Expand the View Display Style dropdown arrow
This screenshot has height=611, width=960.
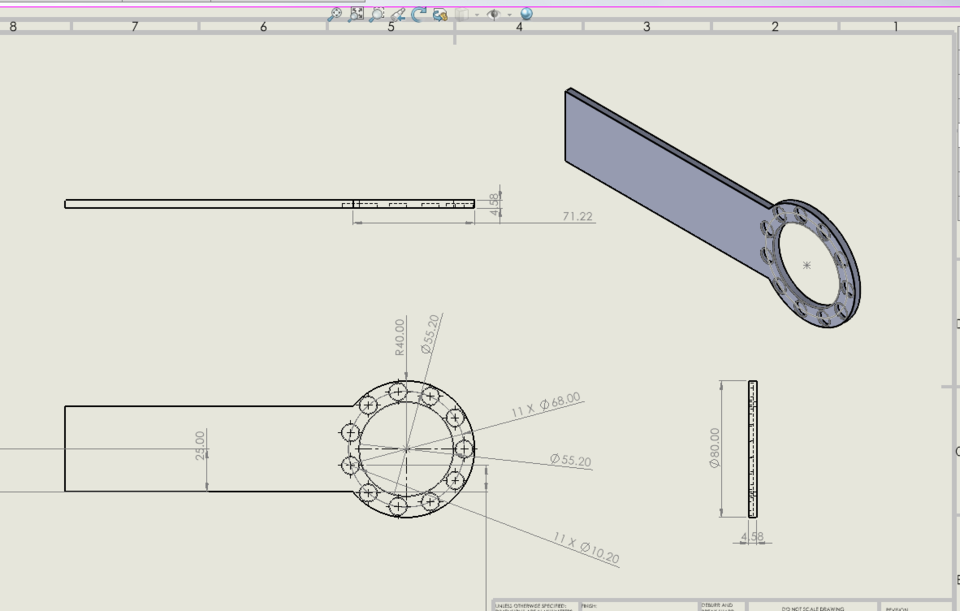tap(477, 14)
